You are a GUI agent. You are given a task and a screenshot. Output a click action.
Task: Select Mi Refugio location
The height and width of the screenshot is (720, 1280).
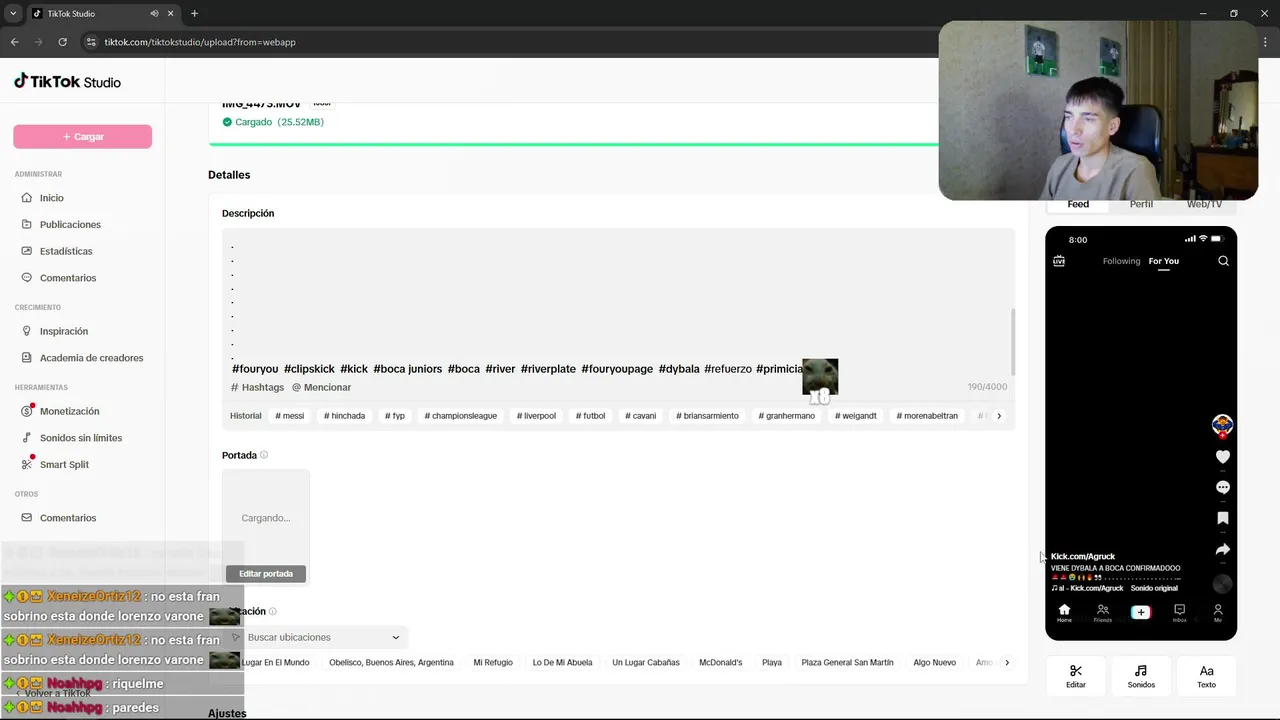pyautogui.click(x=493, y=663)
